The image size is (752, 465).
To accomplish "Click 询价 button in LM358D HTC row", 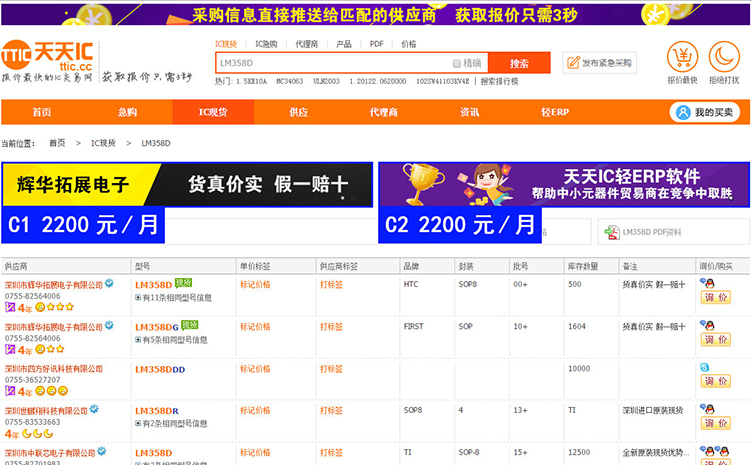I will point(716,298).
